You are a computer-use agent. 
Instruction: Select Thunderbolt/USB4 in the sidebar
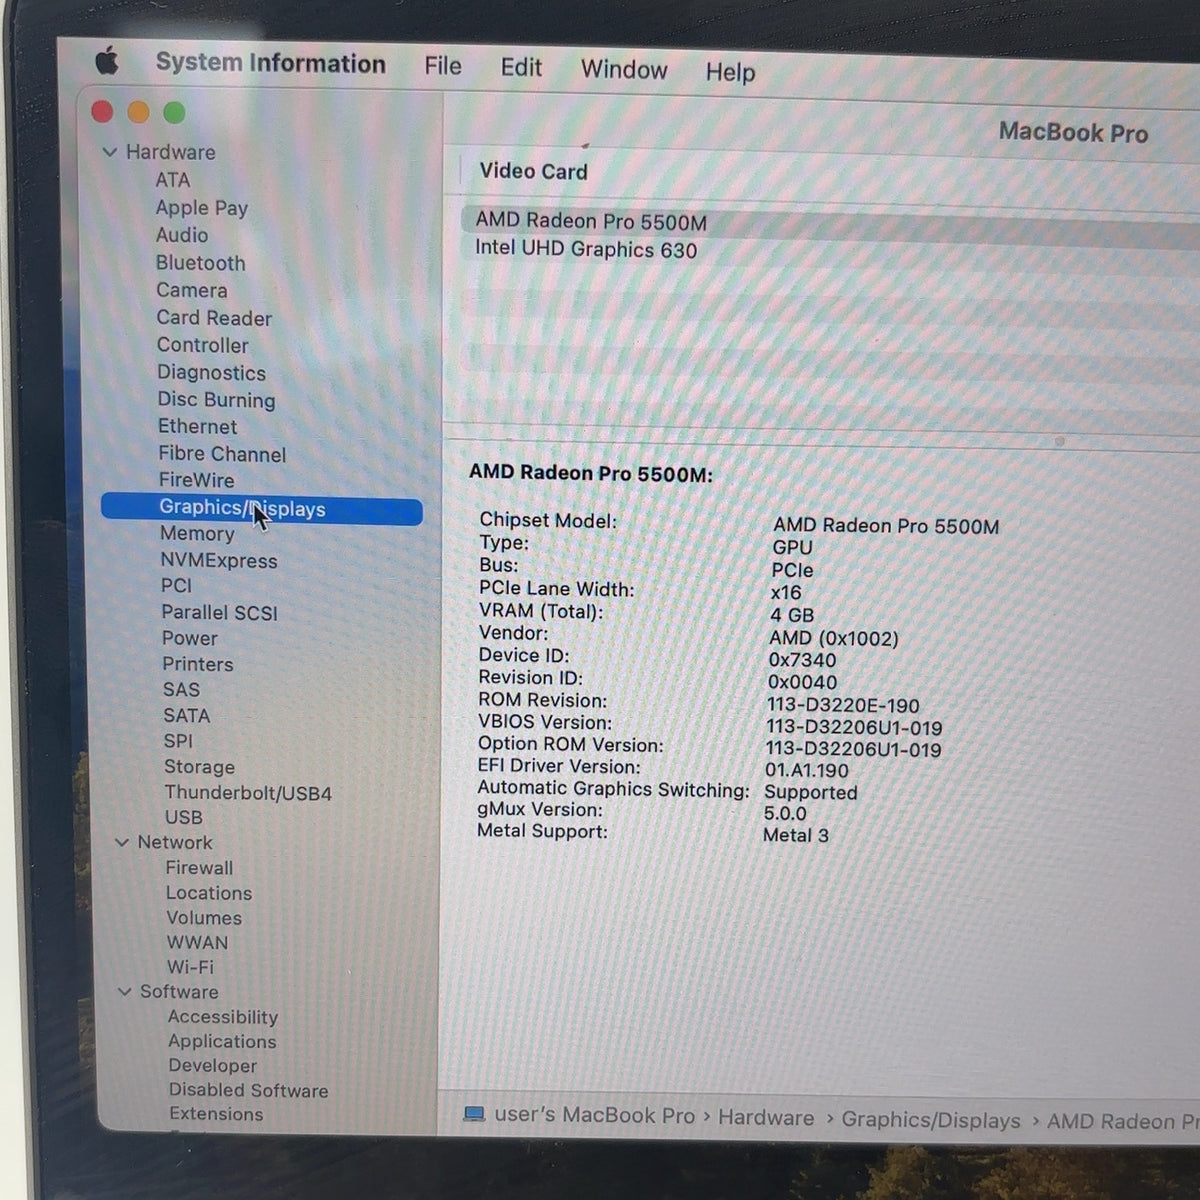(248, 793)
